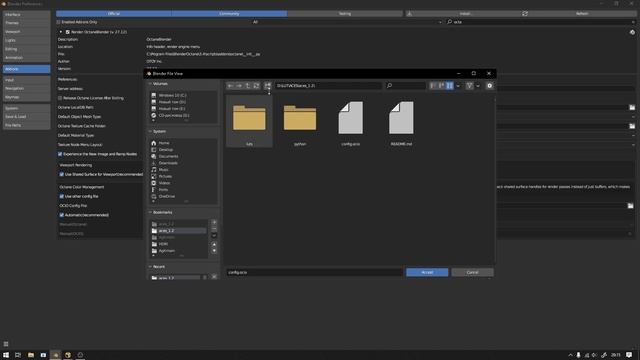Enable the Enabled Add-ons Only checkbox
Viewport: 640px width, 360px height.
click(x=58, y=22)
